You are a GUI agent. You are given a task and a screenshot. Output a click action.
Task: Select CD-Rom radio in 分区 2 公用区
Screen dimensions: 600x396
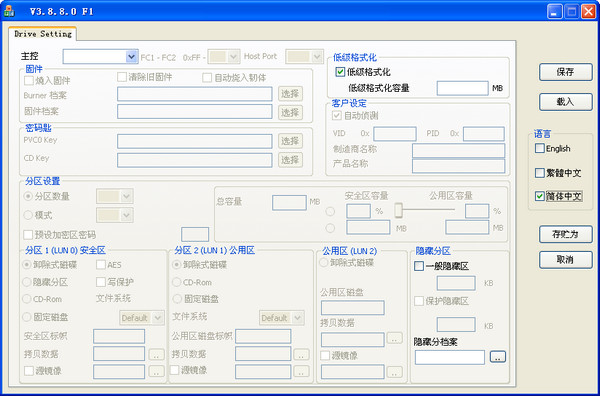point(176,282)
